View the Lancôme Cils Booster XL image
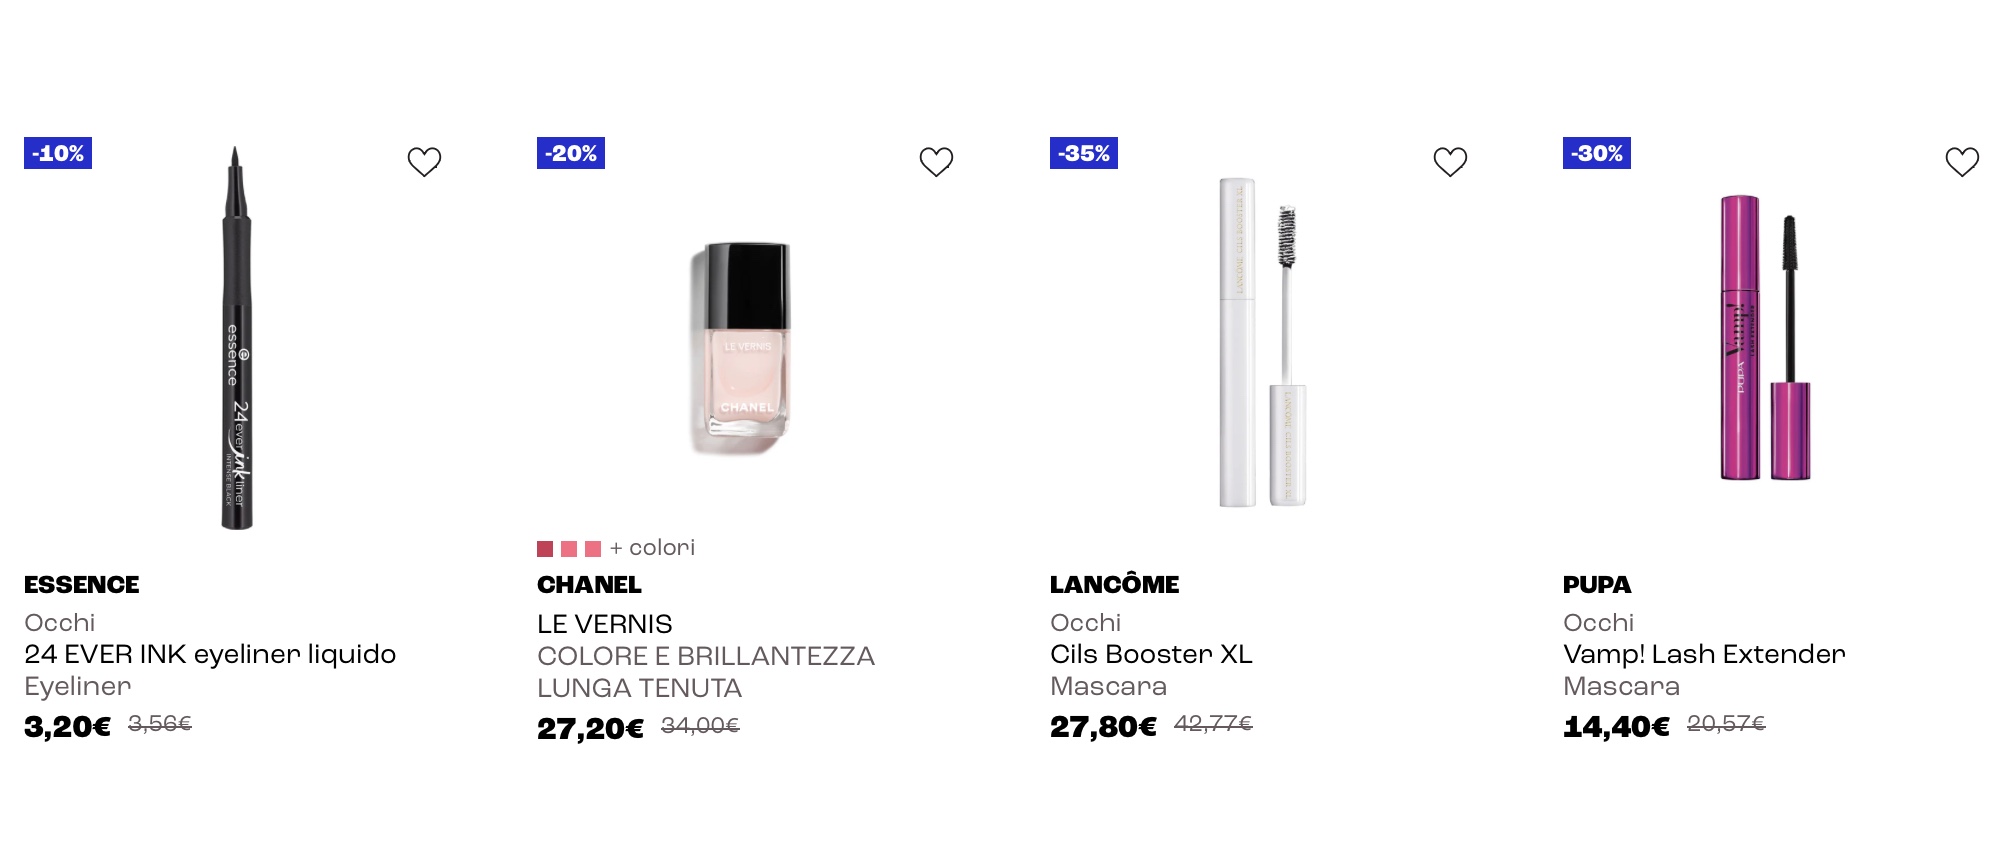2016x852 pixels. [1262, 342]
